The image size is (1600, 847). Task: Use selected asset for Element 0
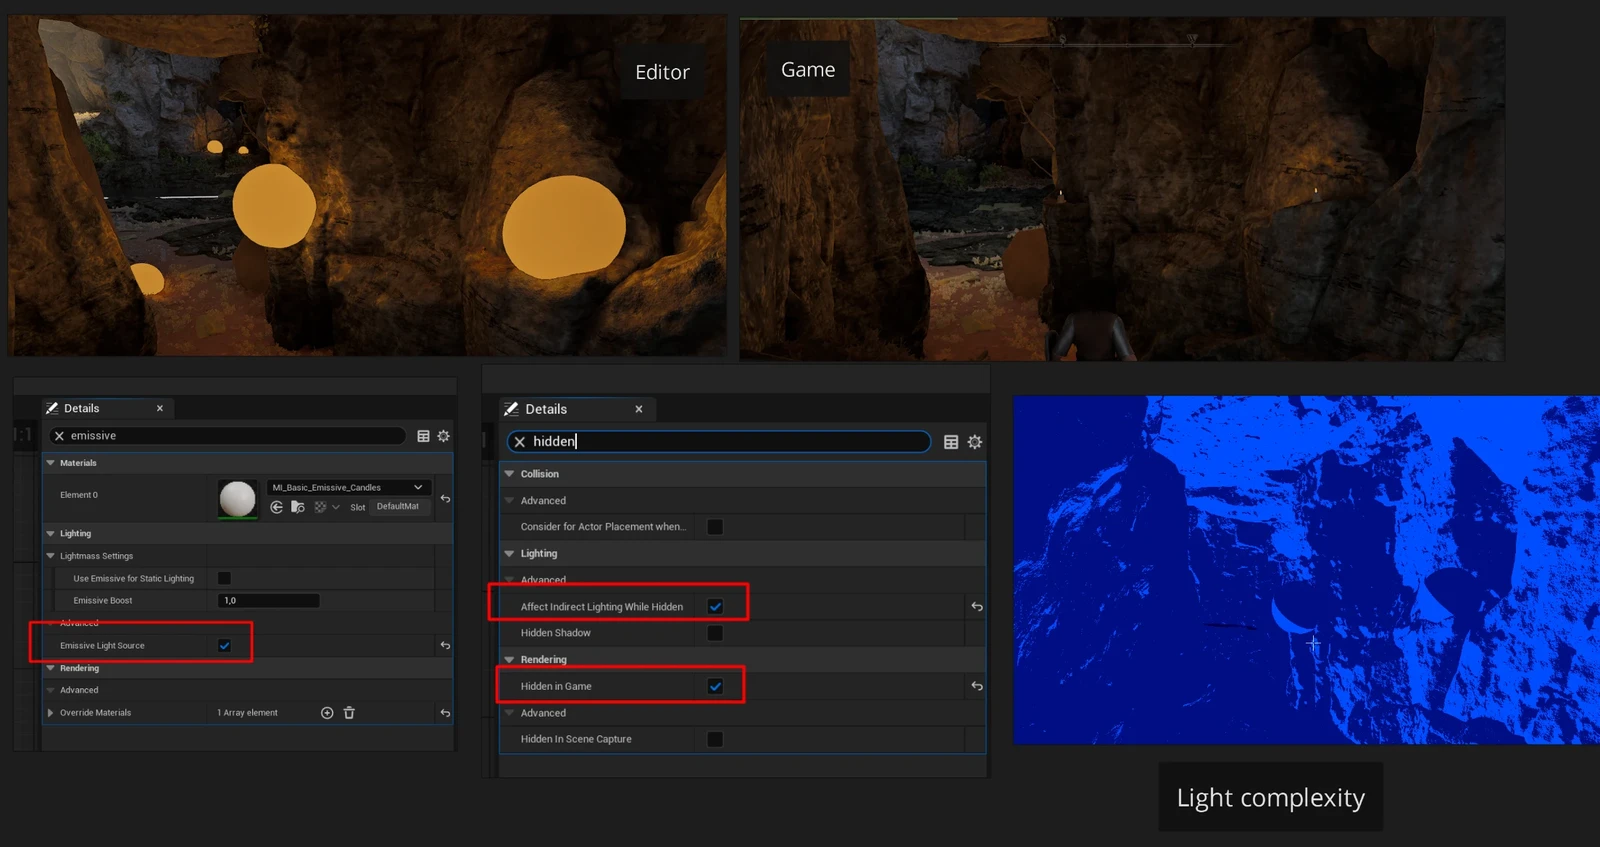click(277, 507)
